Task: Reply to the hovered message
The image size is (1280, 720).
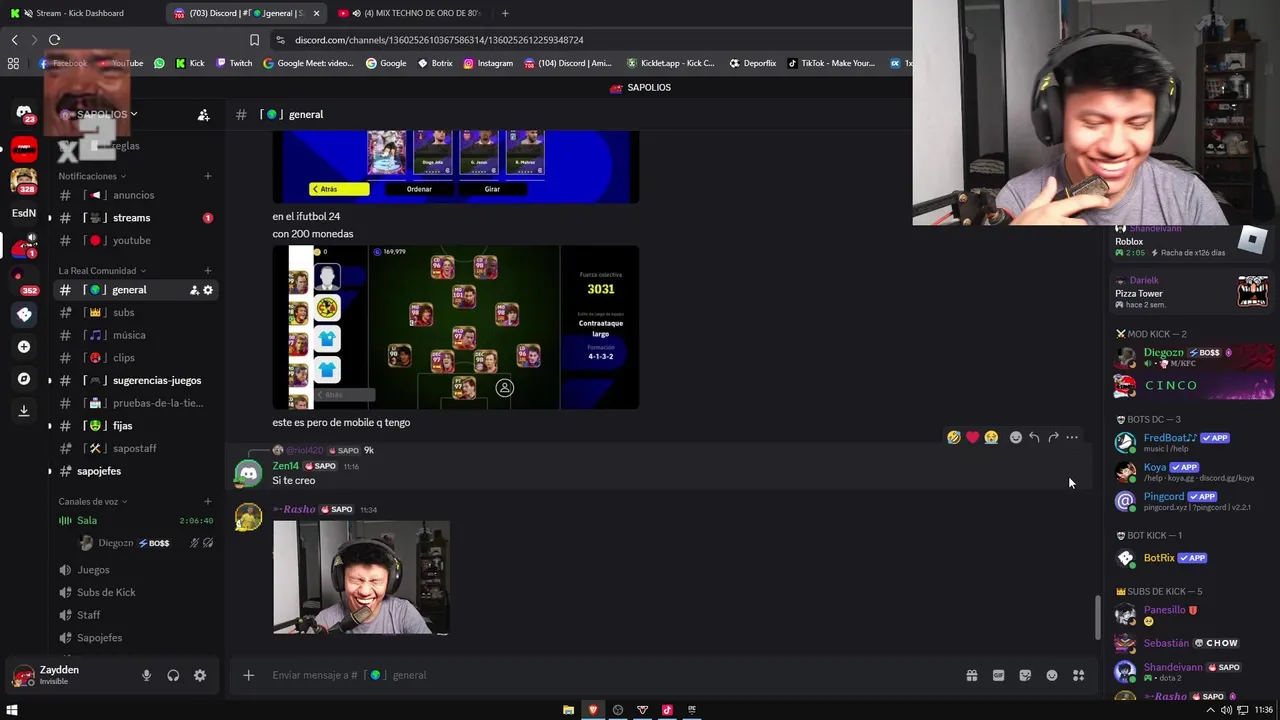Action: [x=1034, y=437]
